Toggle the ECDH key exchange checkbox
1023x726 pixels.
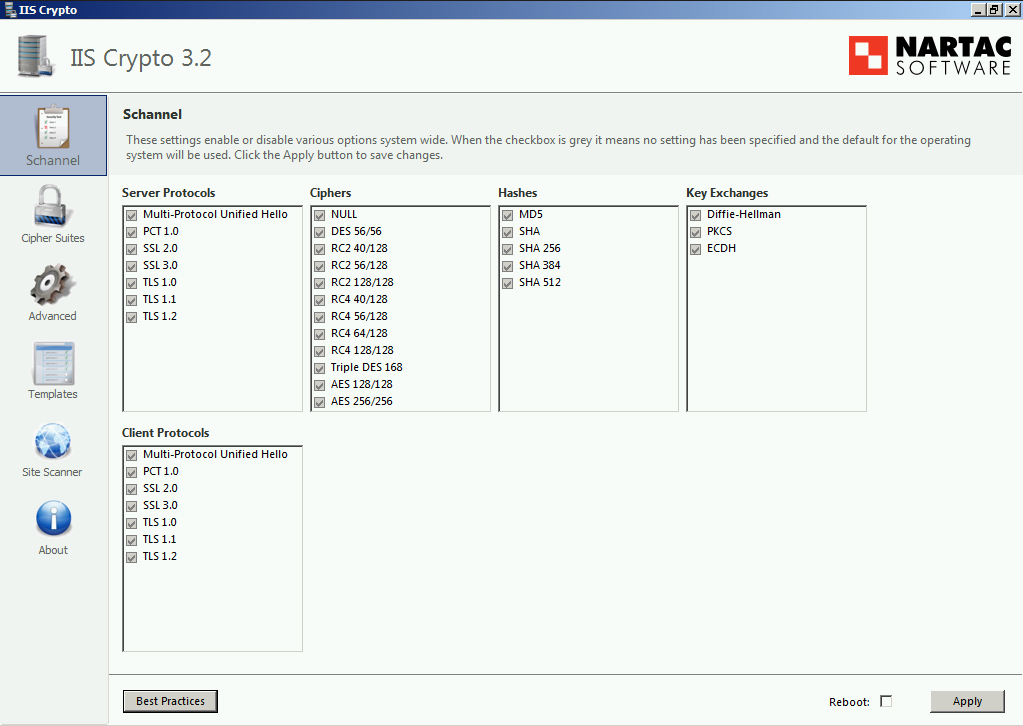pyautogui.click(x=695, y=249)
